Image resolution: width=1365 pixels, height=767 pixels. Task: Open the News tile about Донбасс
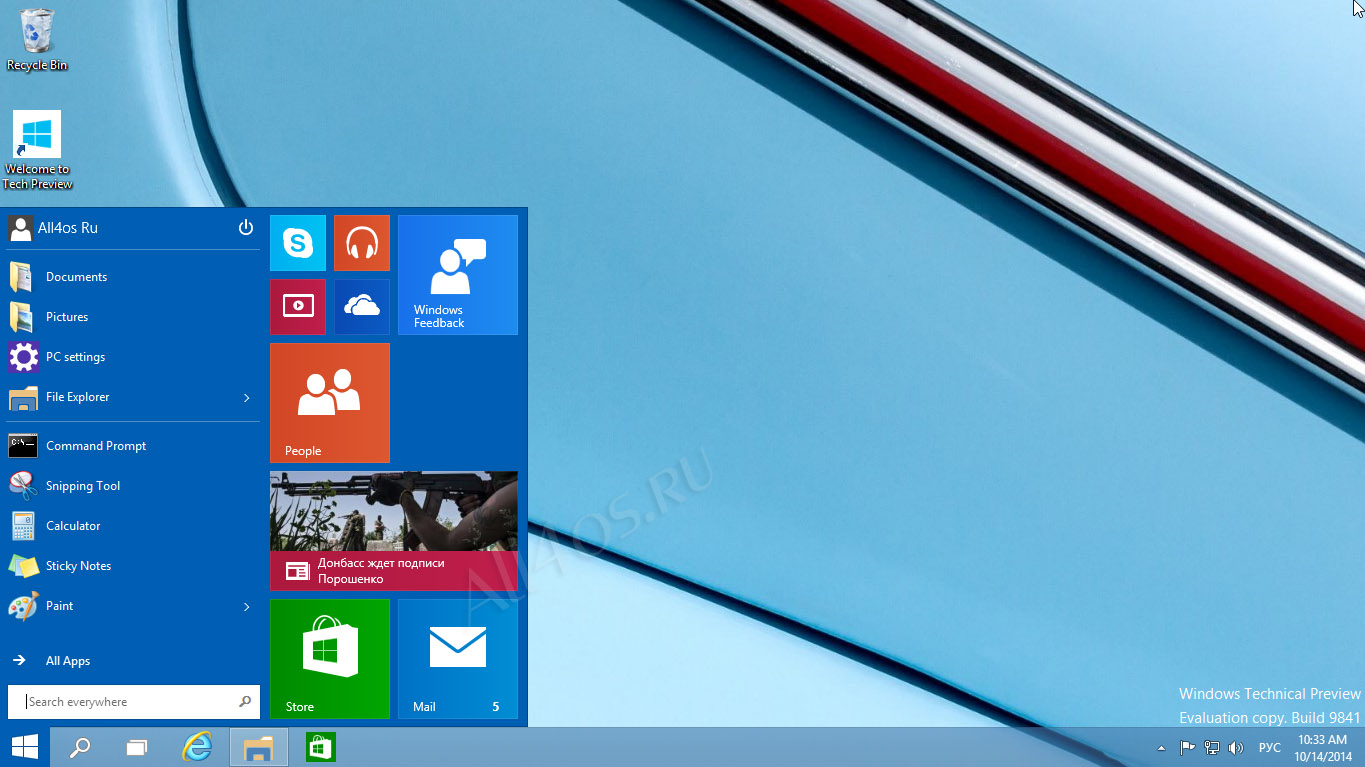point(394,531)
